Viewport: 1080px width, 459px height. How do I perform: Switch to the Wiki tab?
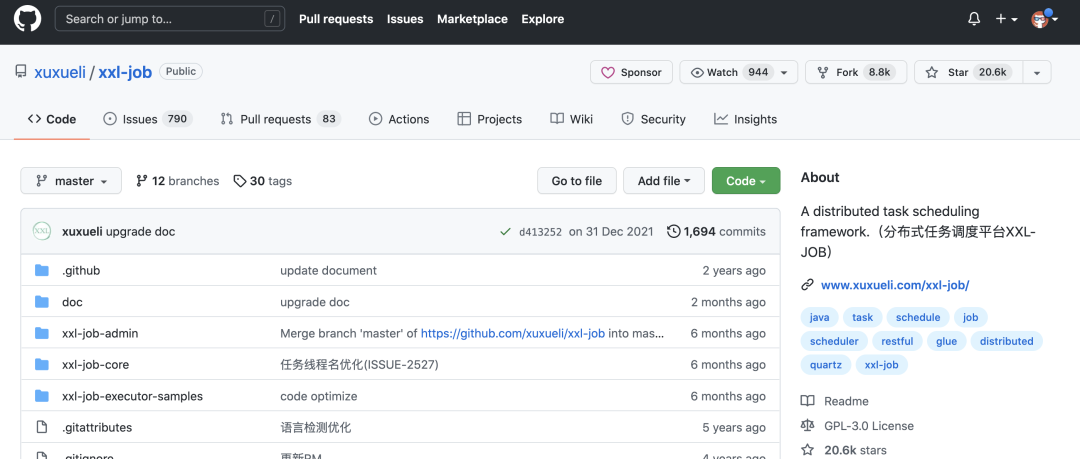(572, 119)
